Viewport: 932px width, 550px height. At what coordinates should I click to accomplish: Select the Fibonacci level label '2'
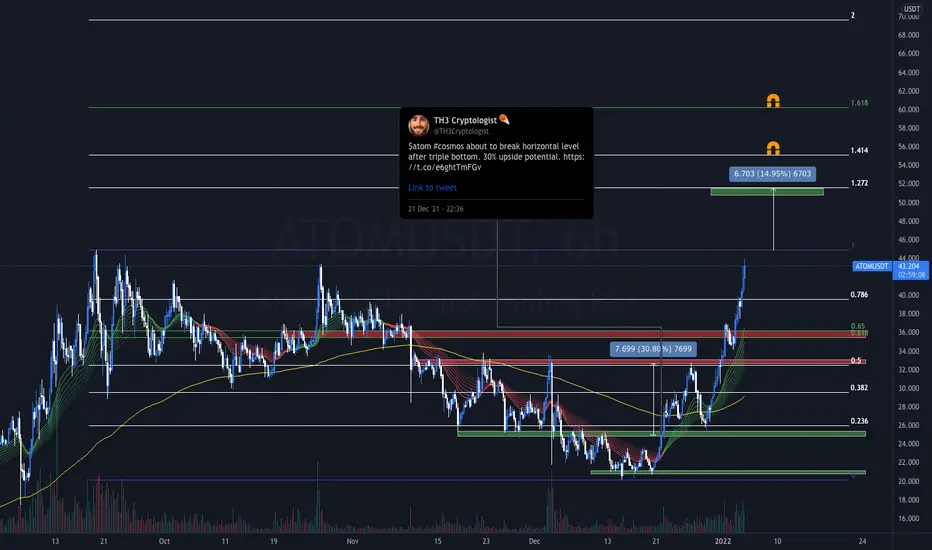click(x=852, y=15)
